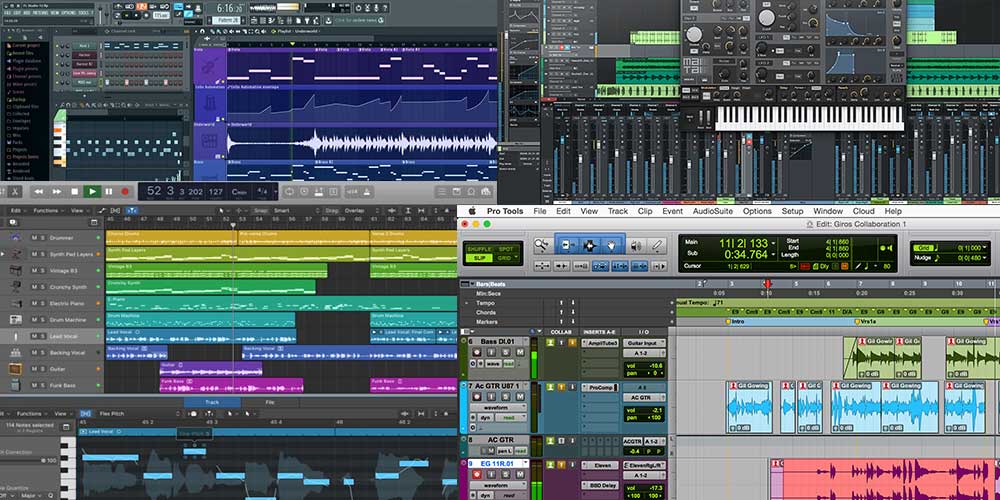Image resolution: width=1000 pixels, height=500 pixels.
Task: Solo the Lead Vocal track in Logic
Action: pos(45,335)
